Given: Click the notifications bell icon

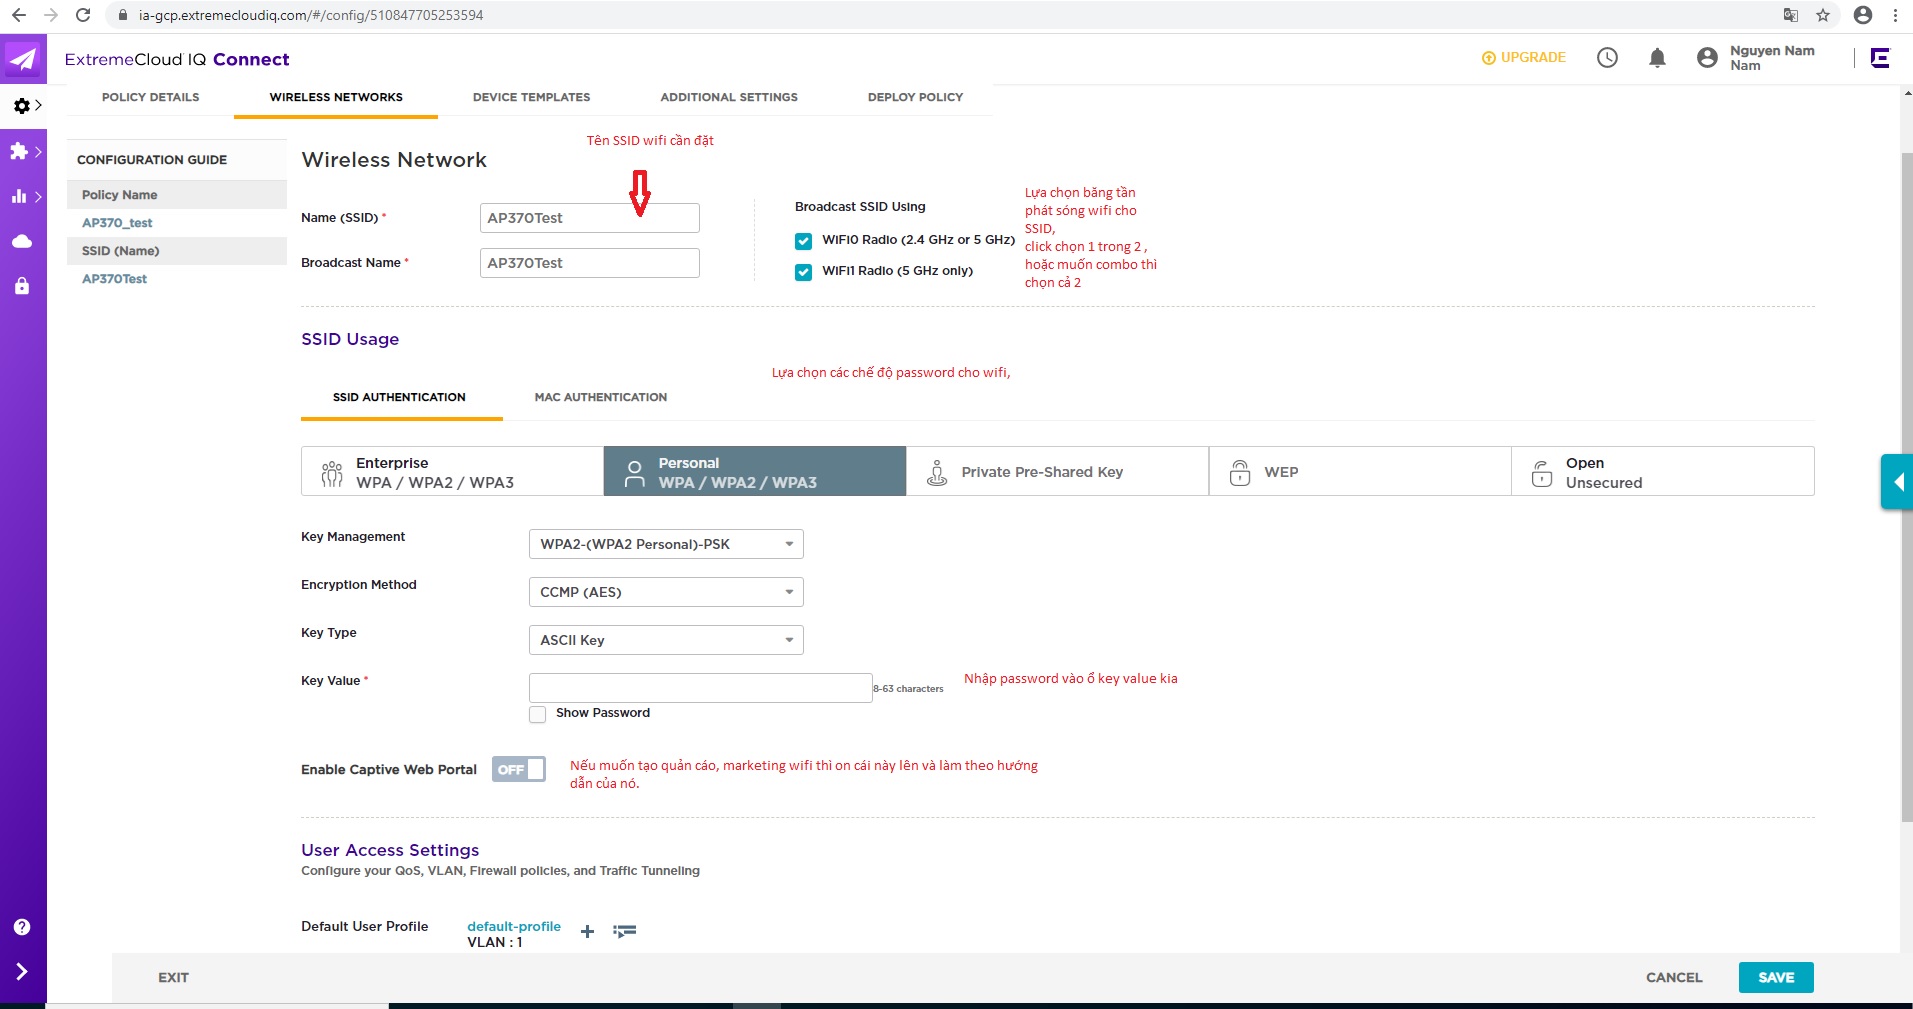Looking at the screenshot, I should [x=1657, y=58].
